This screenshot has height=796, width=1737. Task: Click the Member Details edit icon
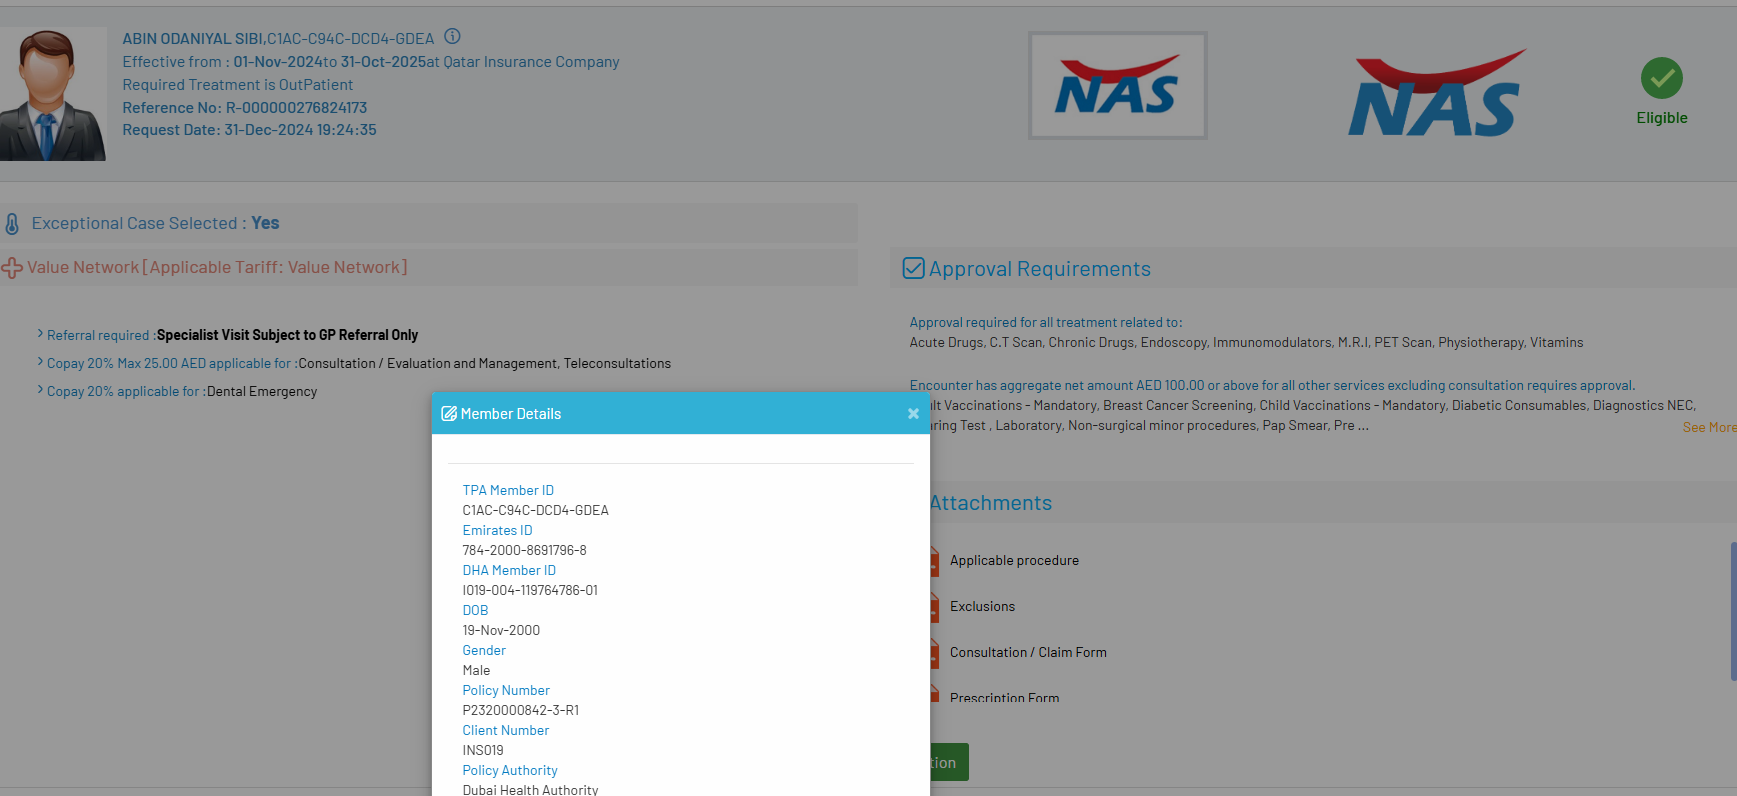pyautogui.click(x=449, y=414)
